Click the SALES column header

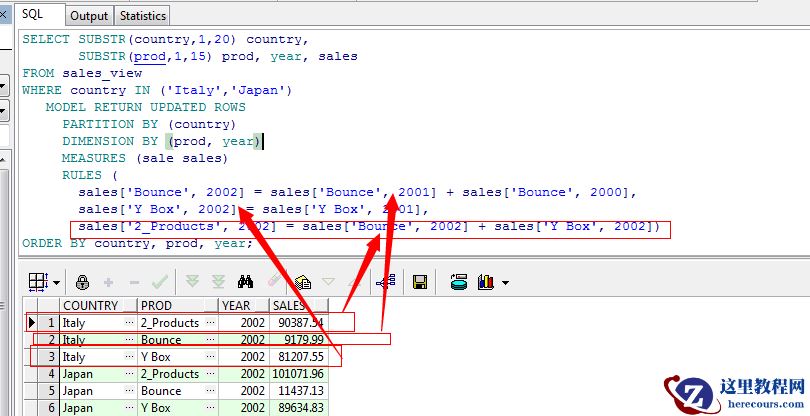(290, 305)
